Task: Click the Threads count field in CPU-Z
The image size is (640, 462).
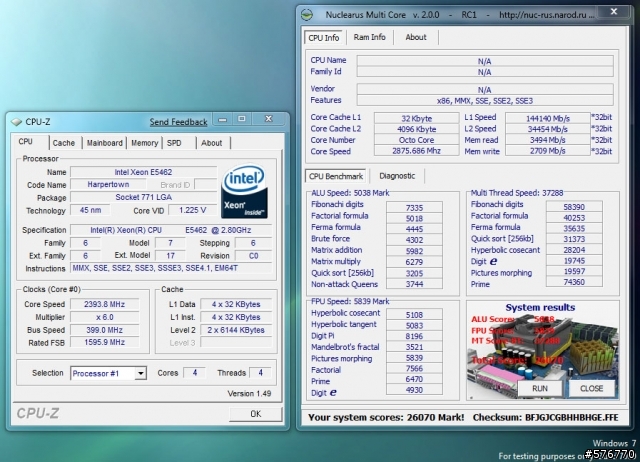Action: tap(260, 373)
